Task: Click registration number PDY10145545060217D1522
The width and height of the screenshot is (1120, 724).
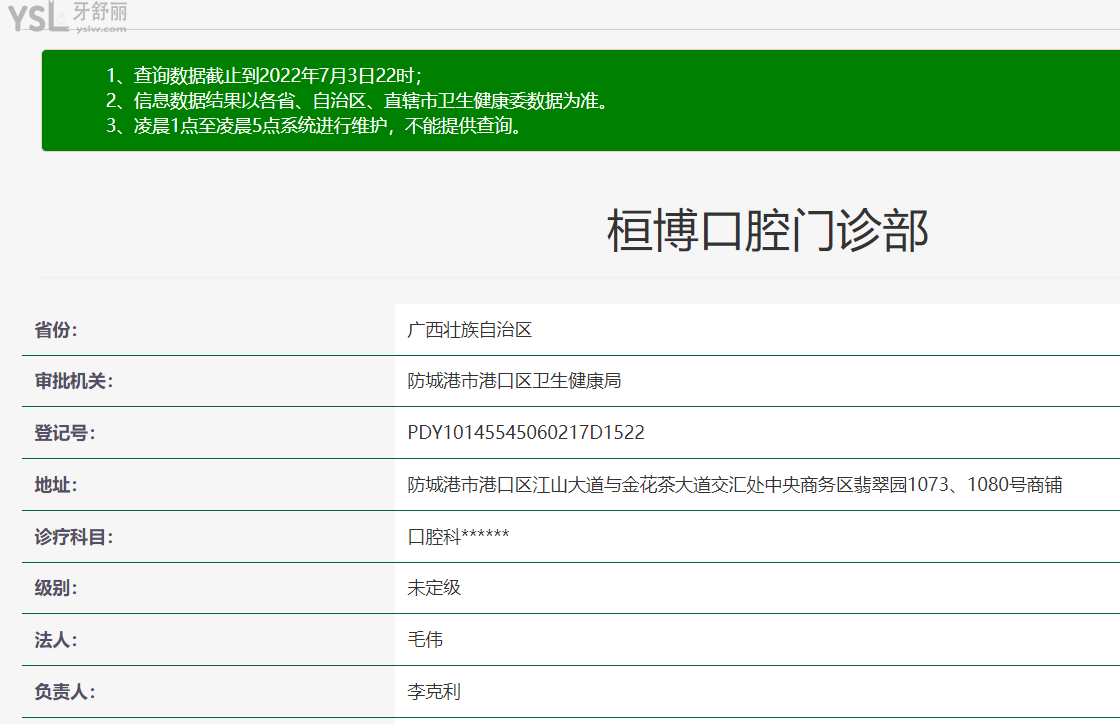Action: [526, 433]
